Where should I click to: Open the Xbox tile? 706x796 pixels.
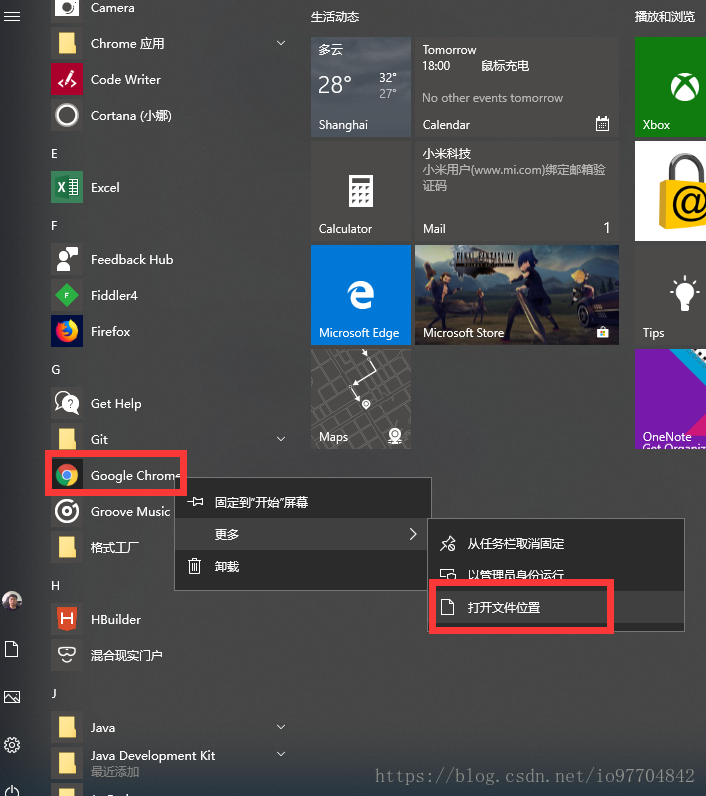tap(670, 87)
